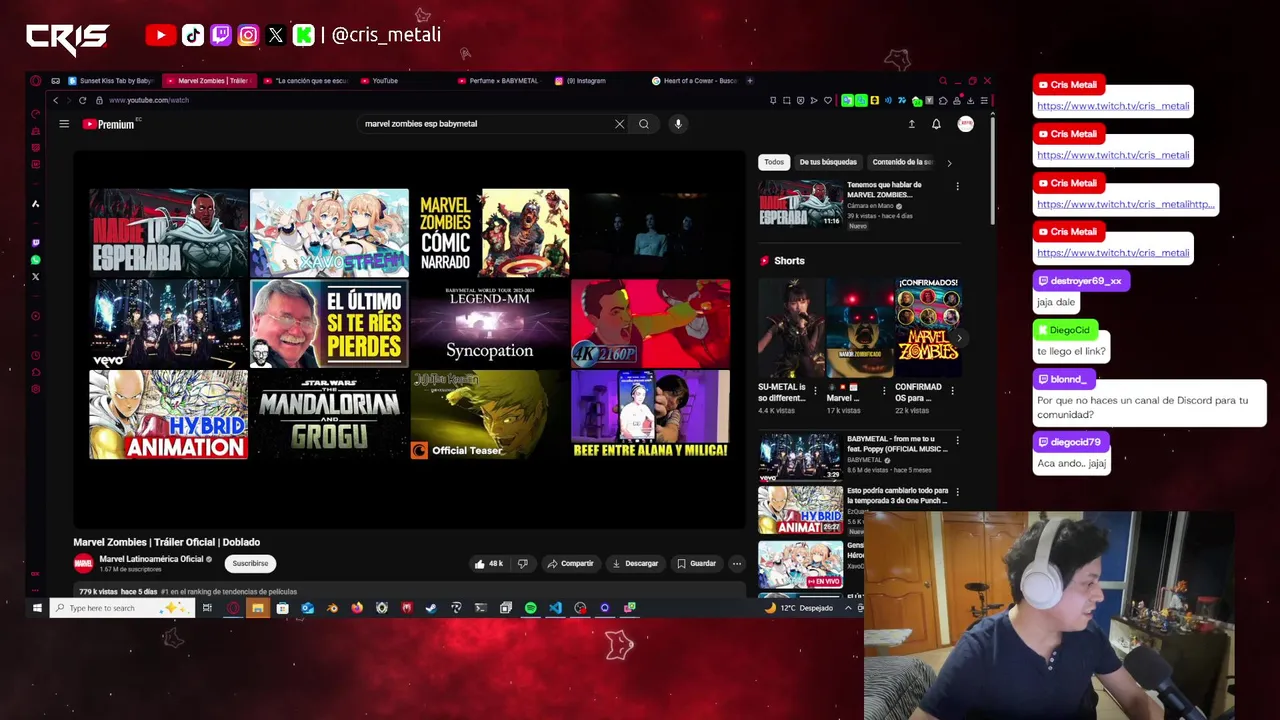Download video with the Descargar button

click(x=635, y=564)
